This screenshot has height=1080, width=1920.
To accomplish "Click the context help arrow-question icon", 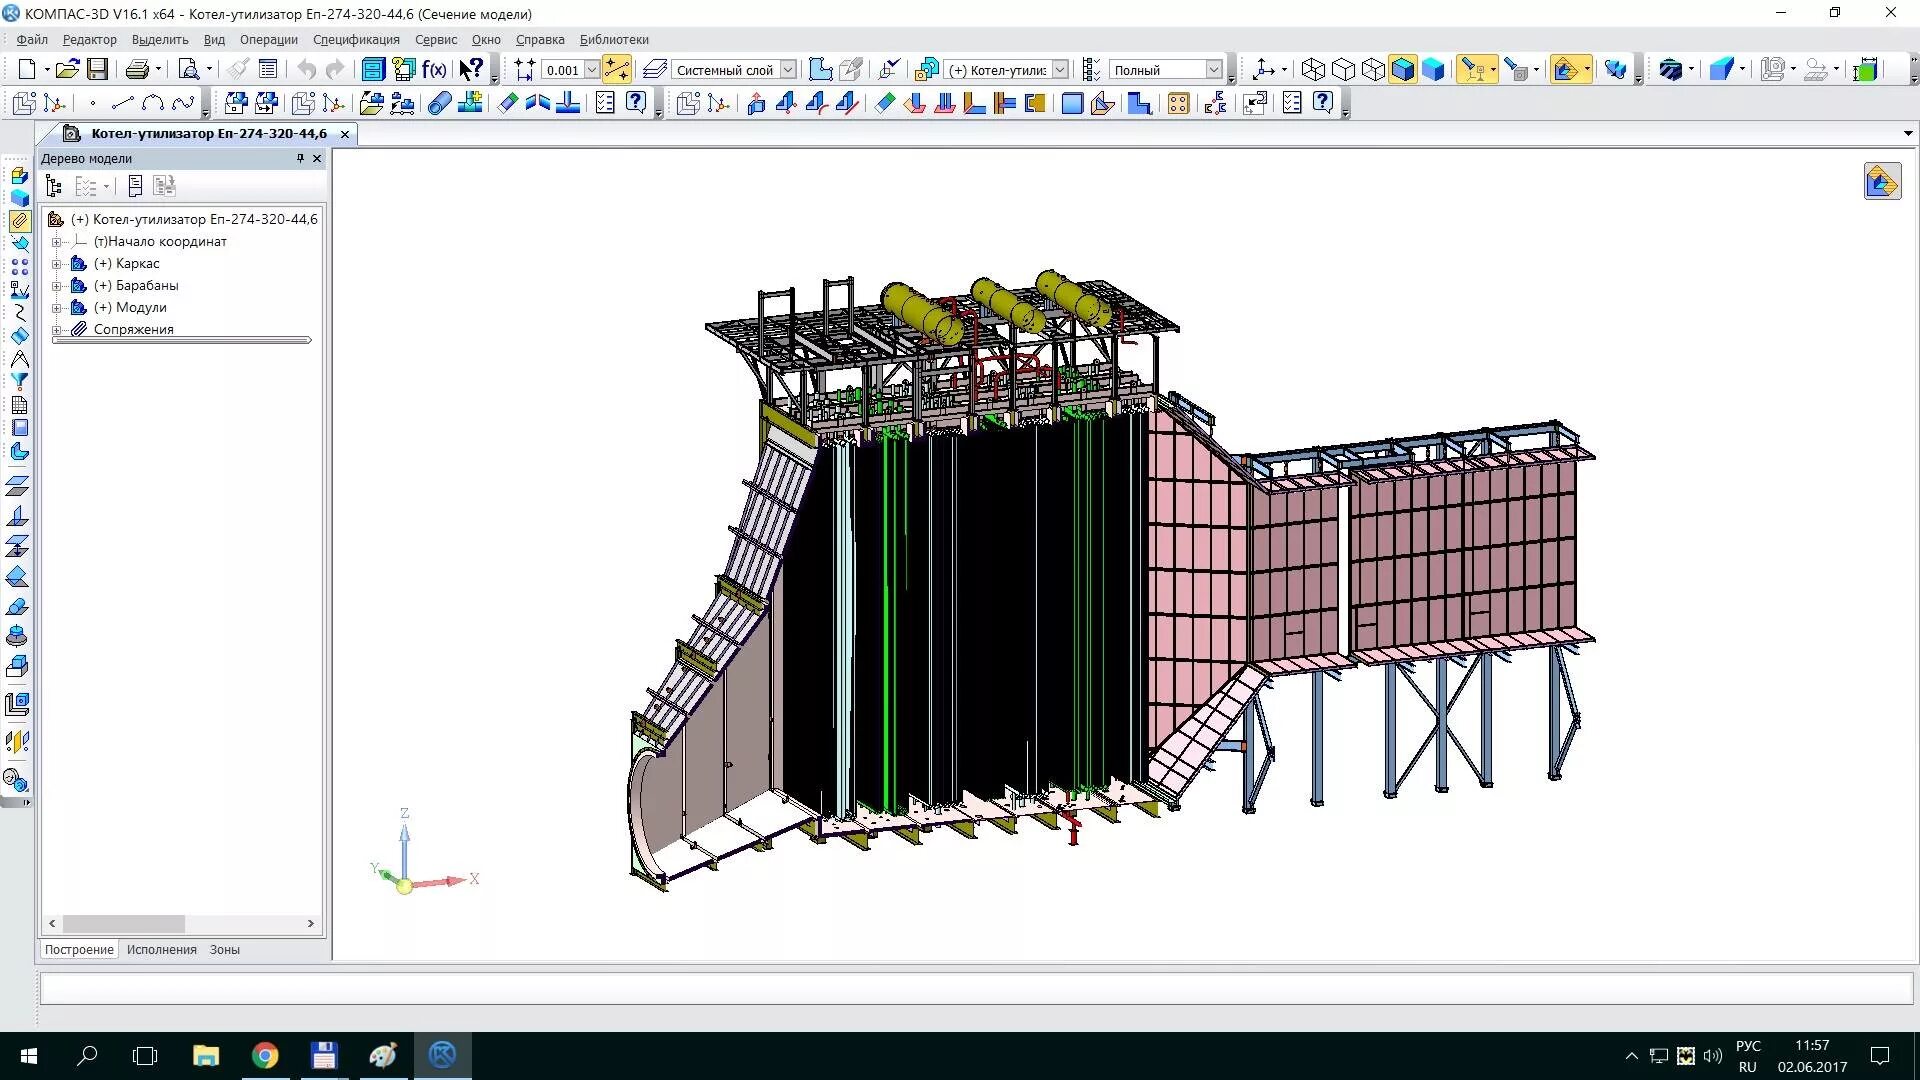I will coord(471,69).
